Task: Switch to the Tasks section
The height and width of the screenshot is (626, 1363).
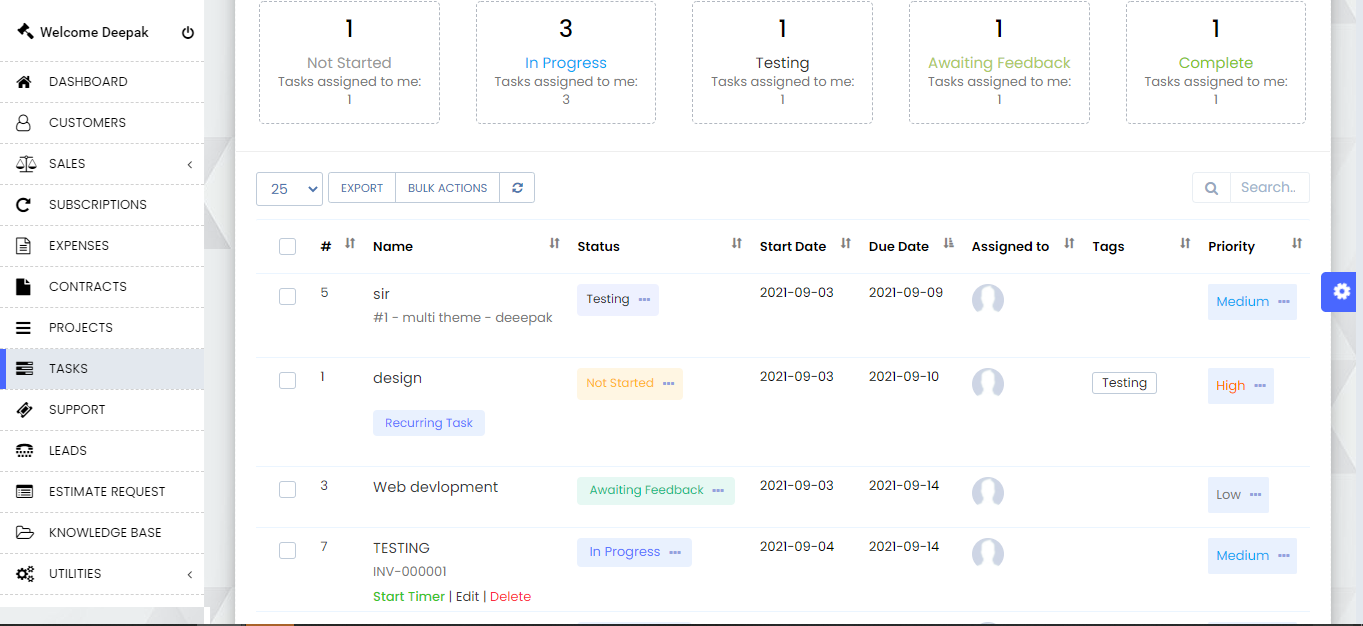Action: pos(66,368)
